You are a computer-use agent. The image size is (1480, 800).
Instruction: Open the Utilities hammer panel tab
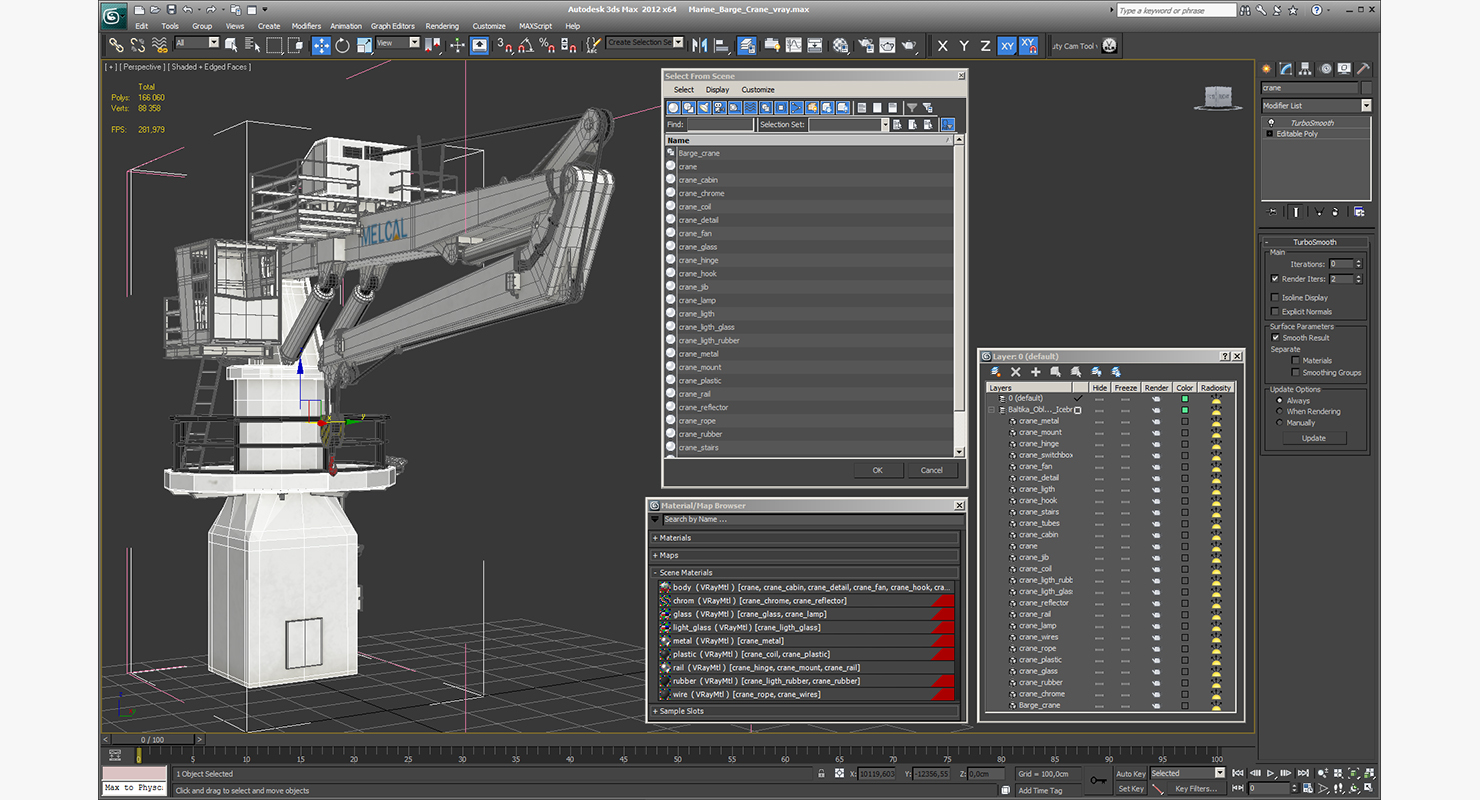[1362, 69]
